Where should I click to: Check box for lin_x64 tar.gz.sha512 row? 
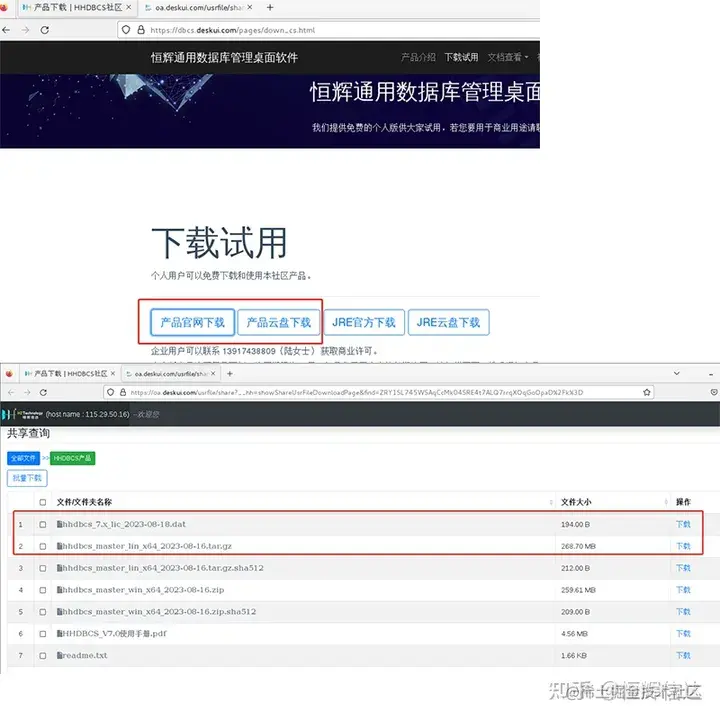(43, 568)
